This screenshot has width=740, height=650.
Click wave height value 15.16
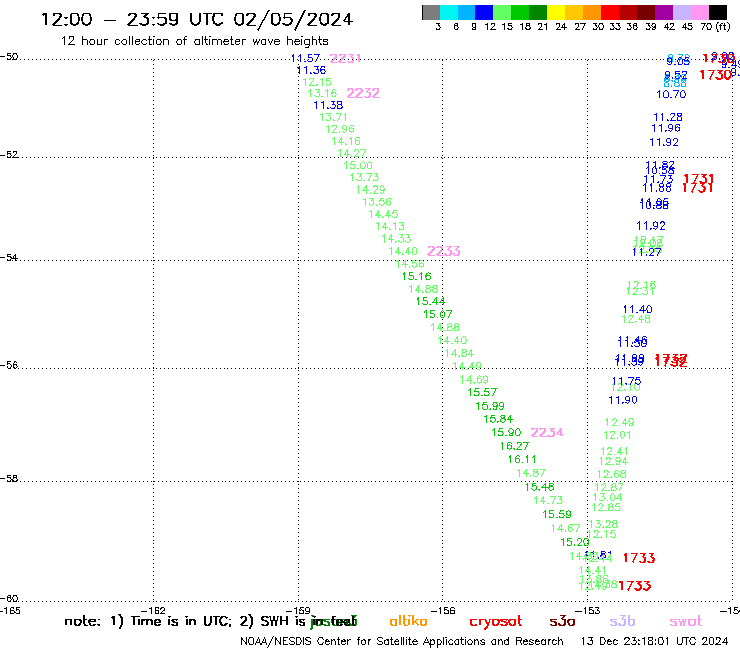pyautogui.click(x=417, y=276)
